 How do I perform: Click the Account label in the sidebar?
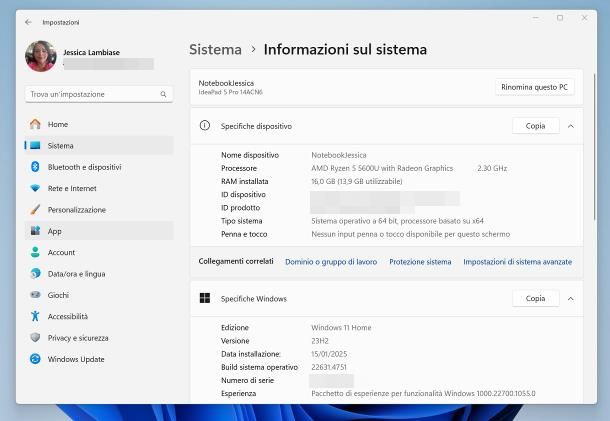[61, 253]
